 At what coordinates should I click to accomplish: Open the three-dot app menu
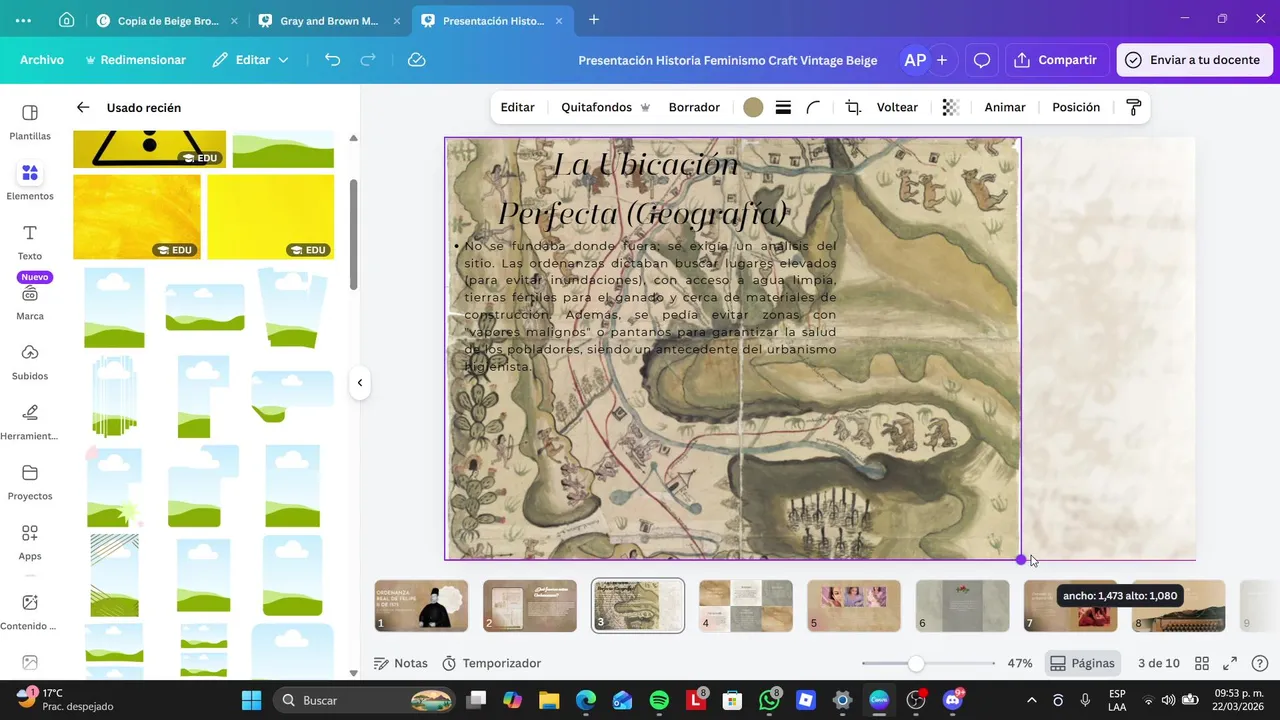(23, 20)
